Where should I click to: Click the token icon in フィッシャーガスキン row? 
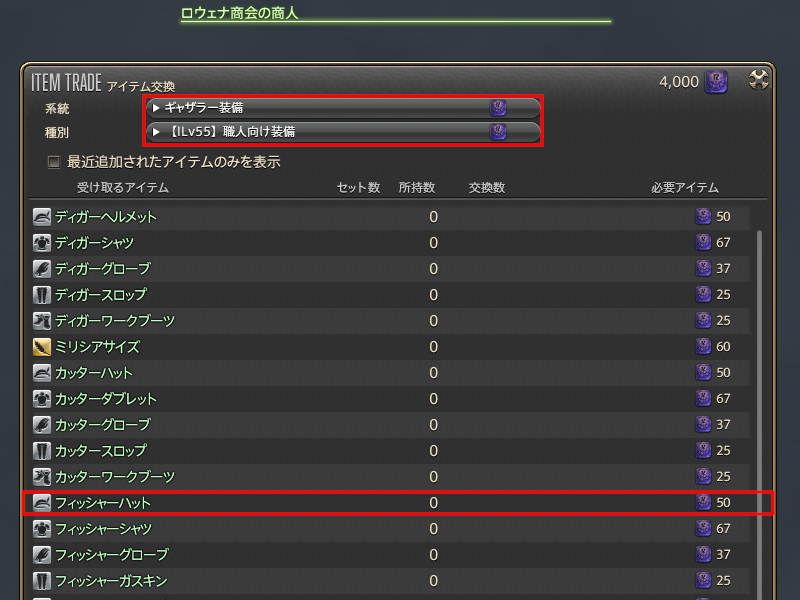[703, 581]
